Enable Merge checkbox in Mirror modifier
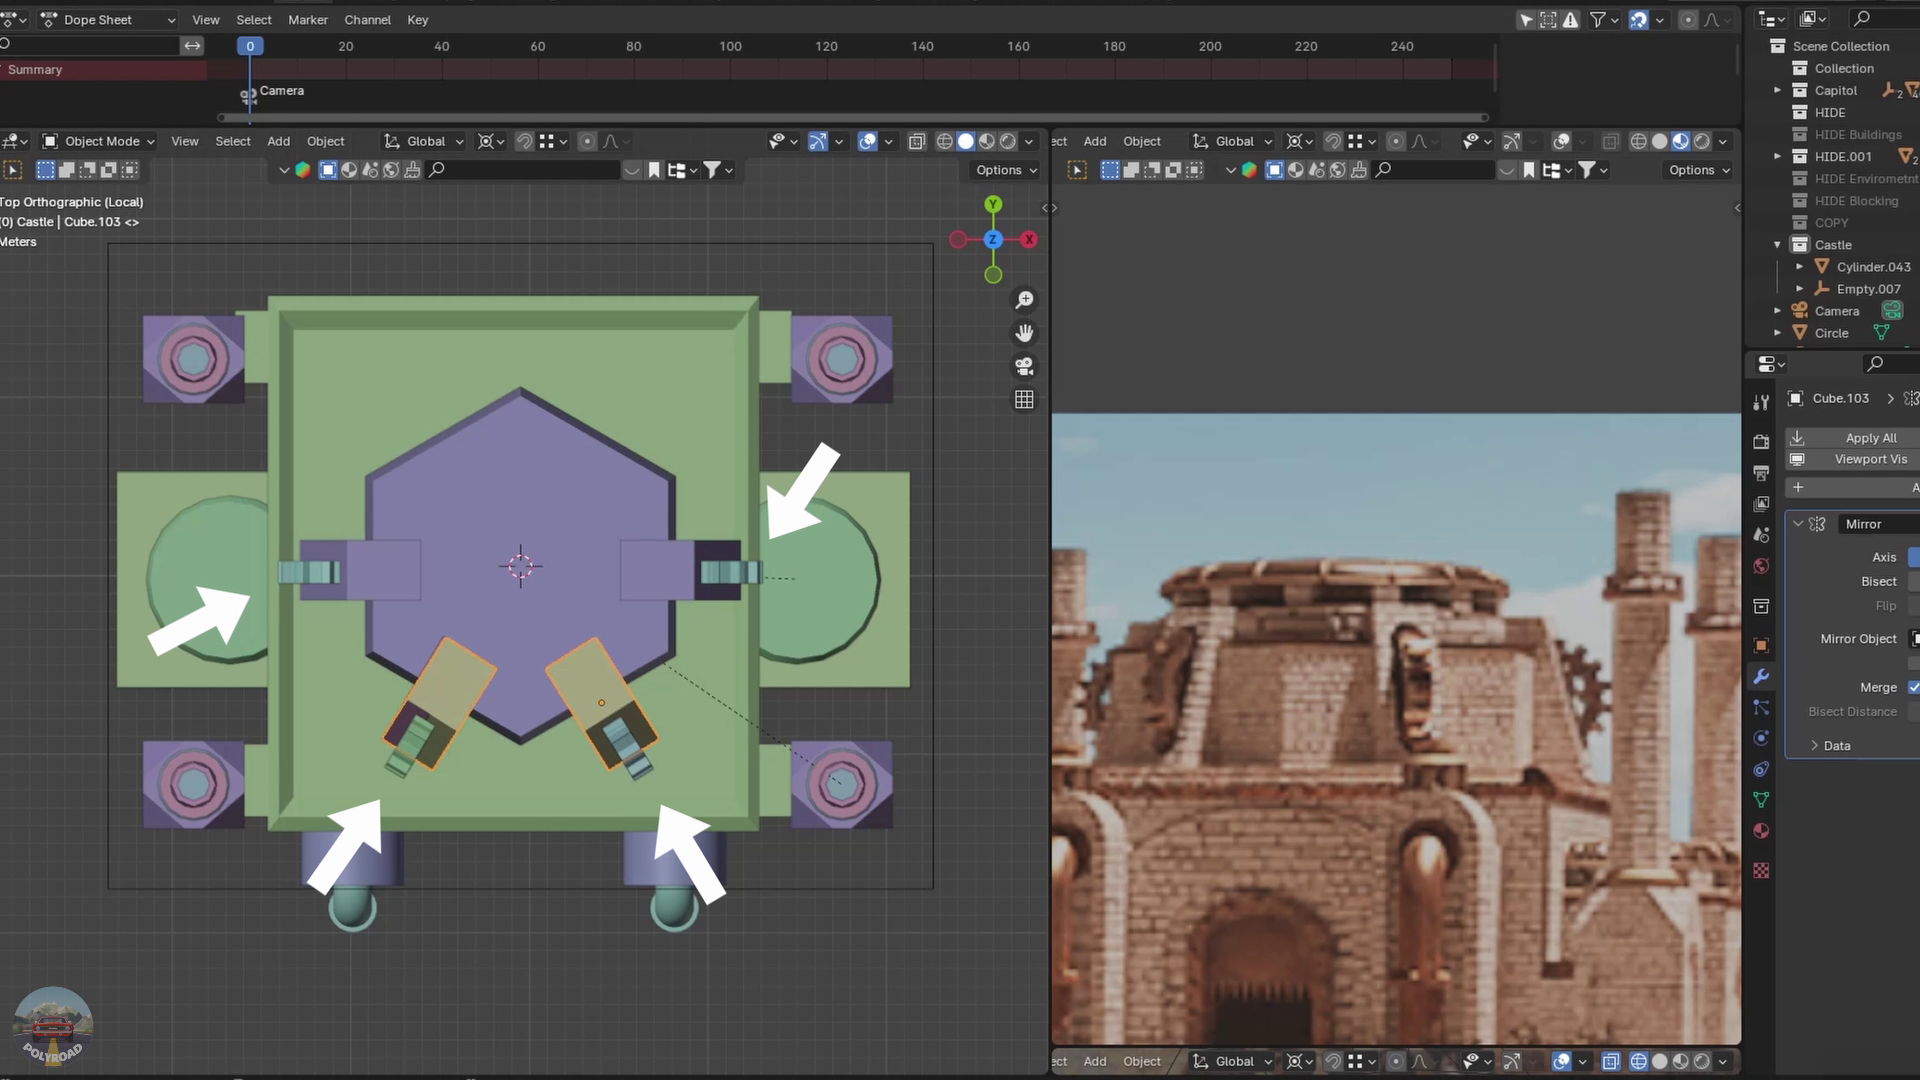This screenshot has height=1080, width=1920. click(x=1913, y=687)
